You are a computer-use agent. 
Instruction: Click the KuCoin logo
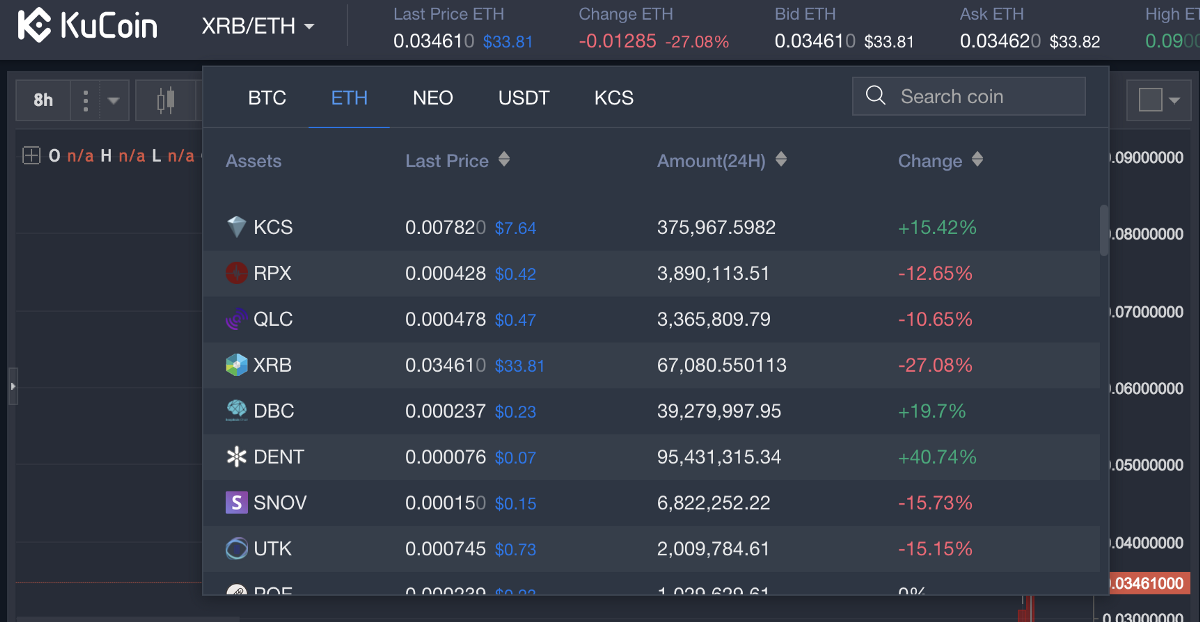pyautogui.click(x=88, y=26)
